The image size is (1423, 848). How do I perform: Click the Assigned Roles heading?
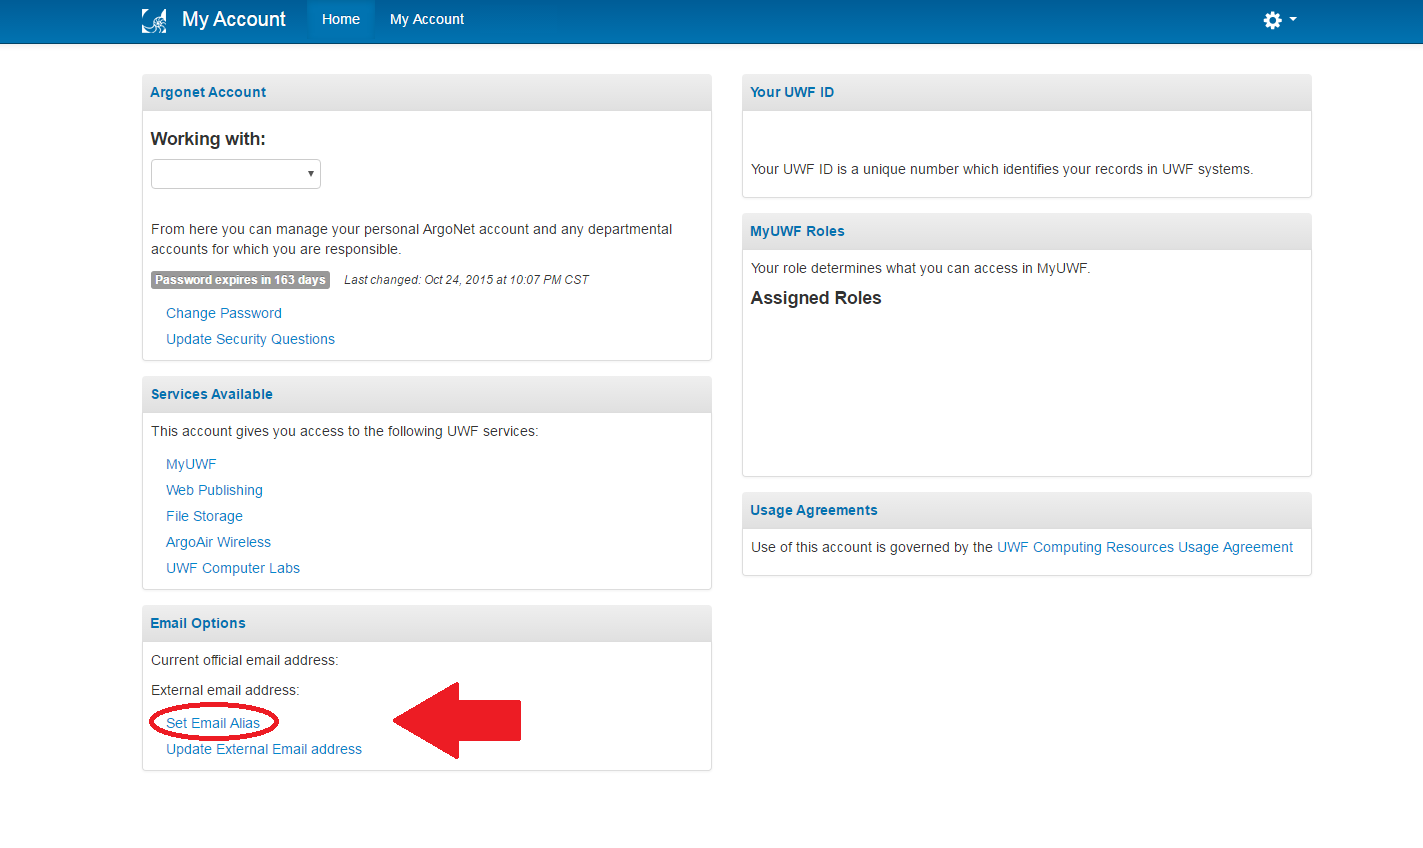816,298
